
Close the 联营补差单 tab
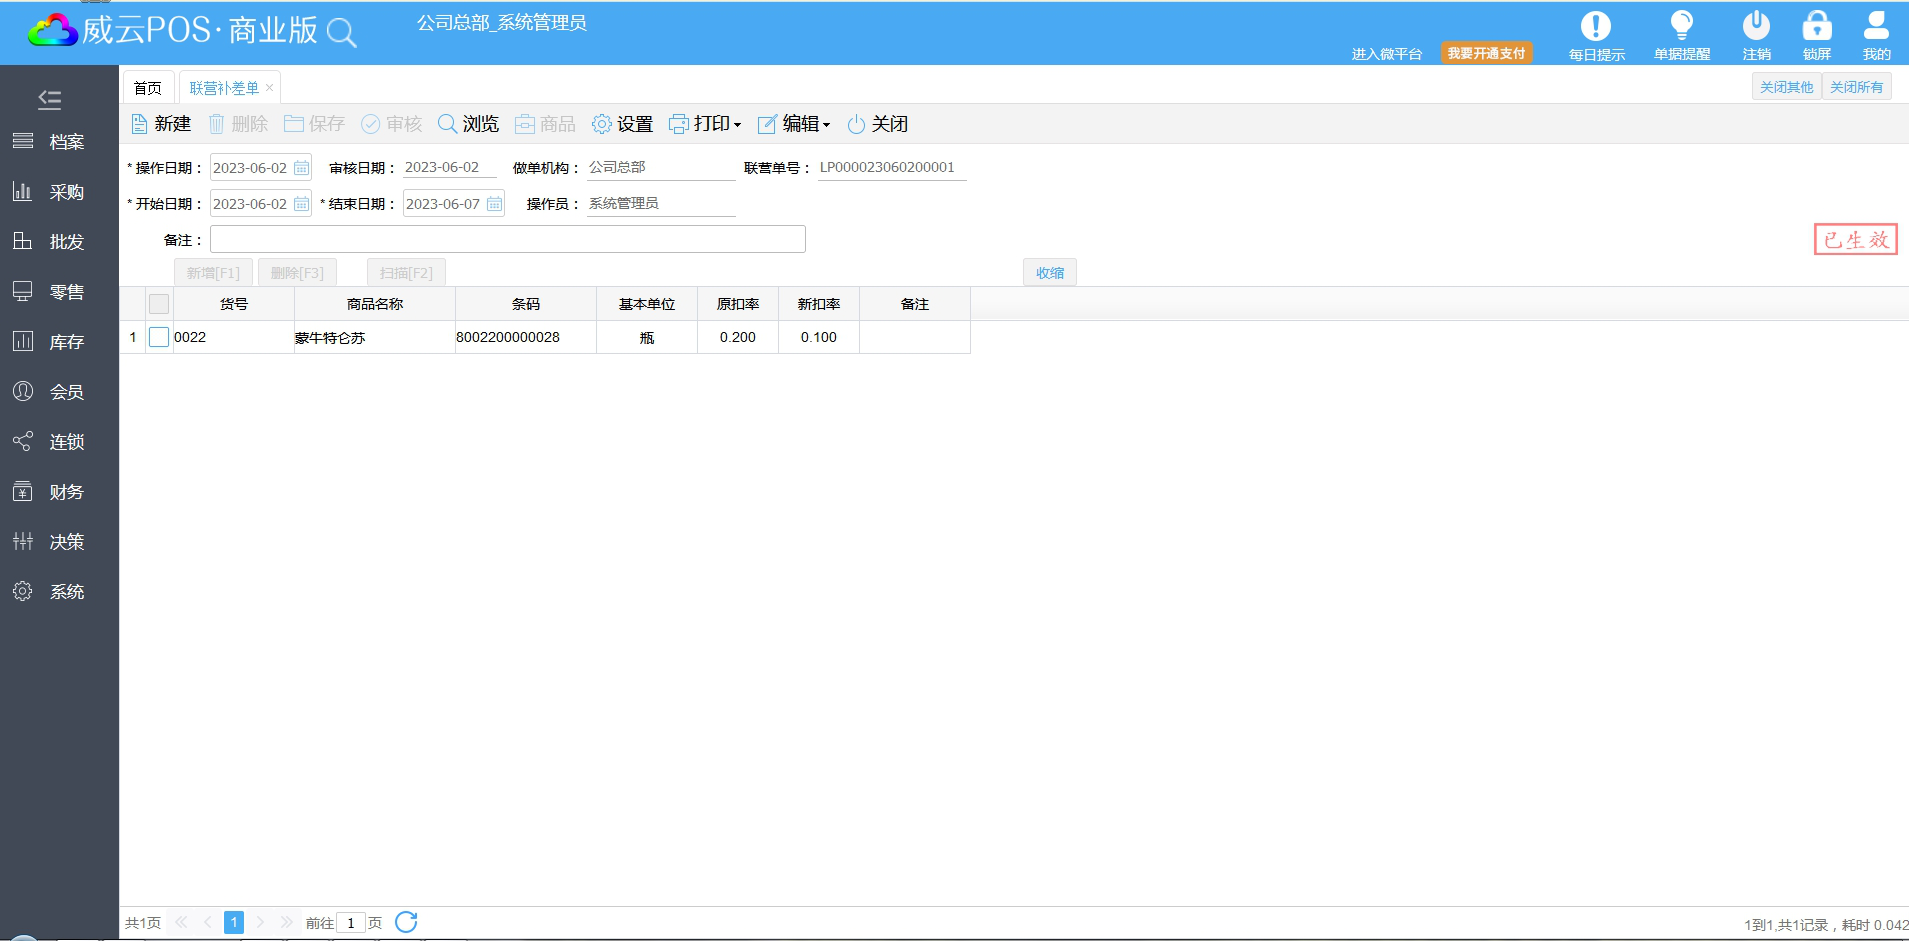click(x=269, y=88)
